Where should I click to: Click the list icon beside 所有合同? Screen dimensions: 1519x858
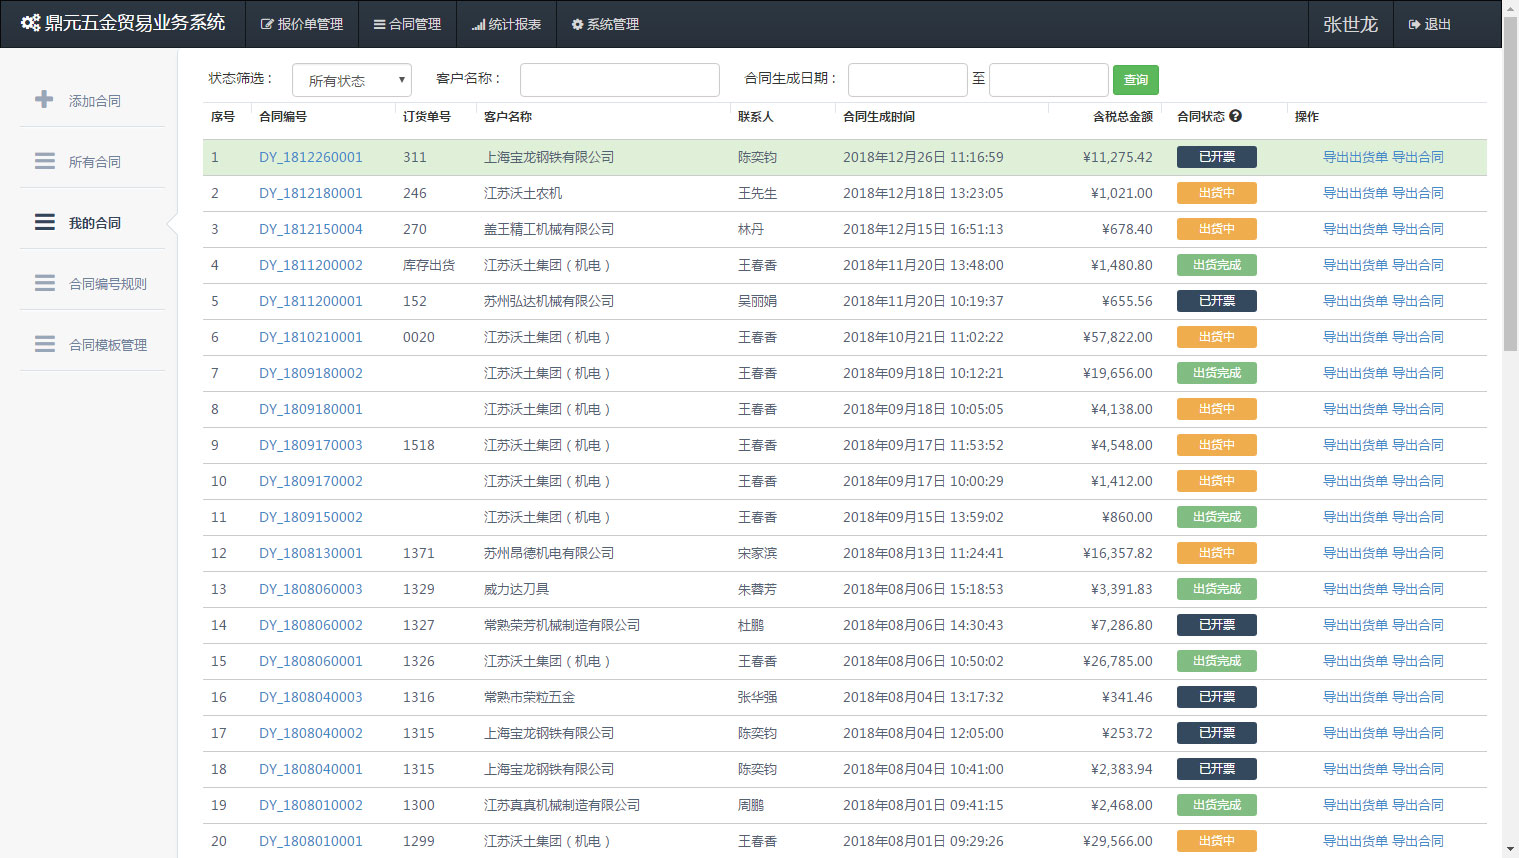pyautogui.click(x=44, y=161)
